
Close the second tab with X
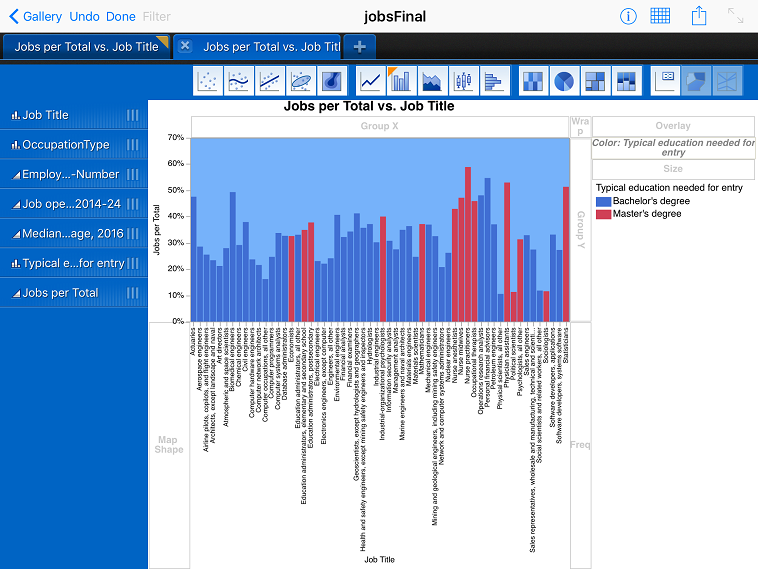[184, 46]
